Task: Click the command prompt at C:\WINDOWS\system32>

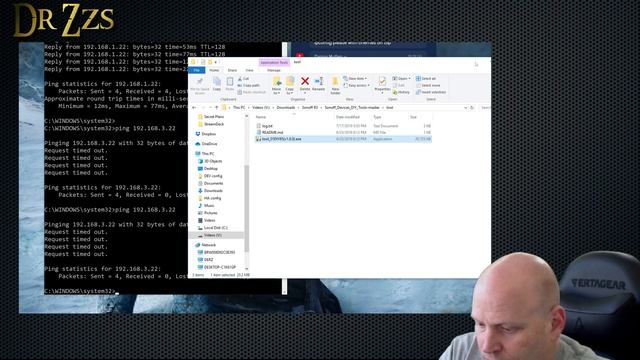Action: point(80,291)
